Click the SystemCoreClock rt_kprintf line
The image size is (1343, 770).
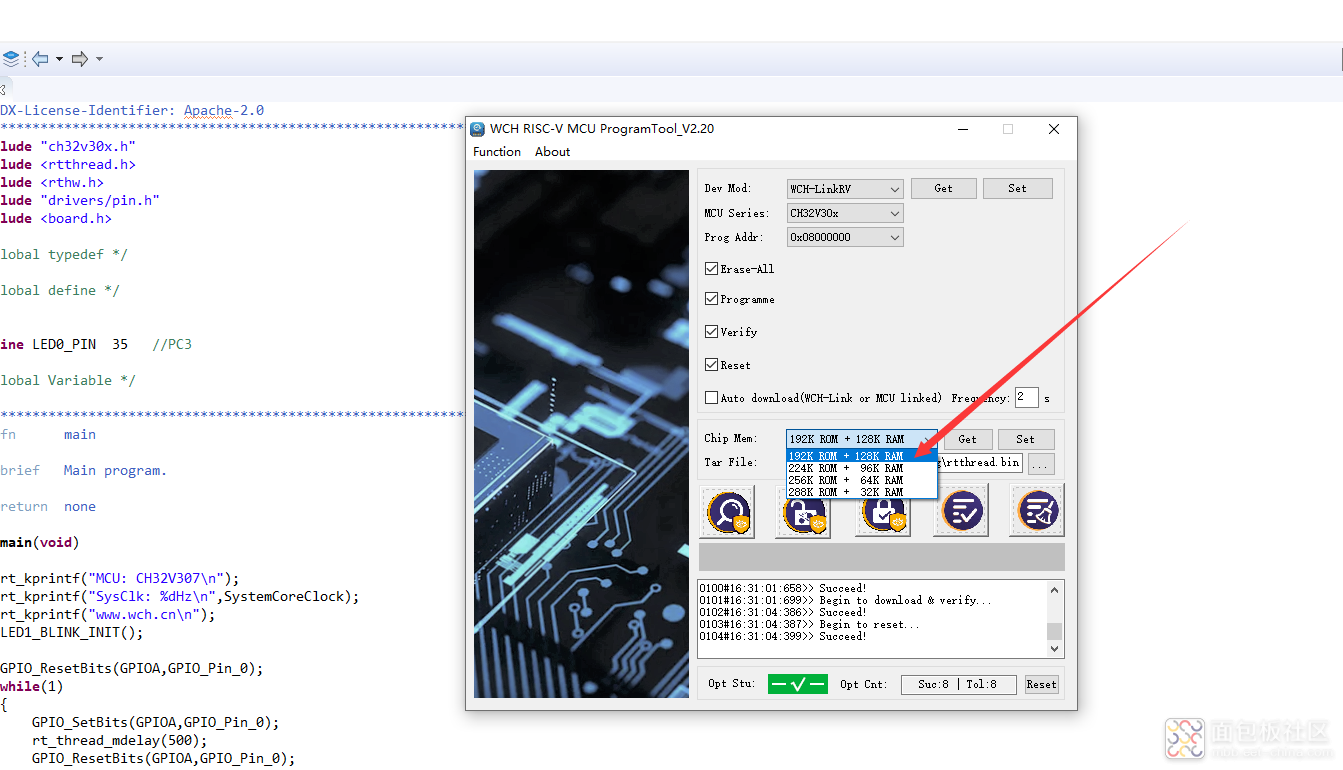tap(179, 596)
